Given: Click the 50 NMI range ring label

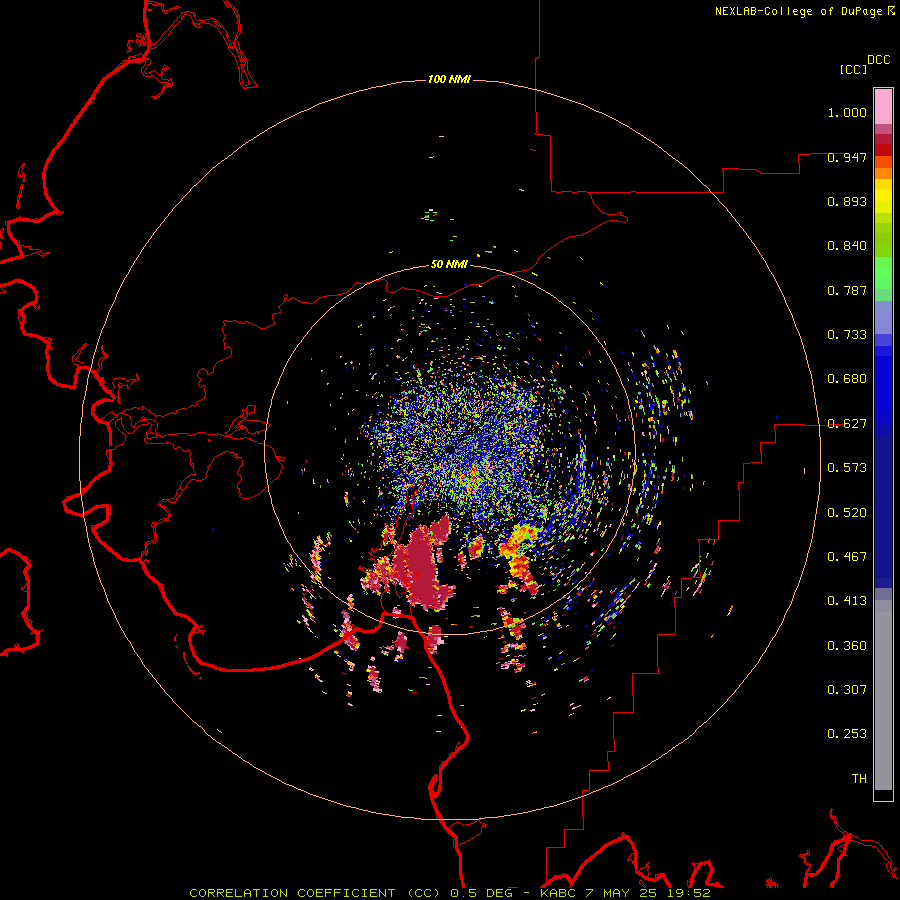Looking at the screenshot, I should pos(449,264).
